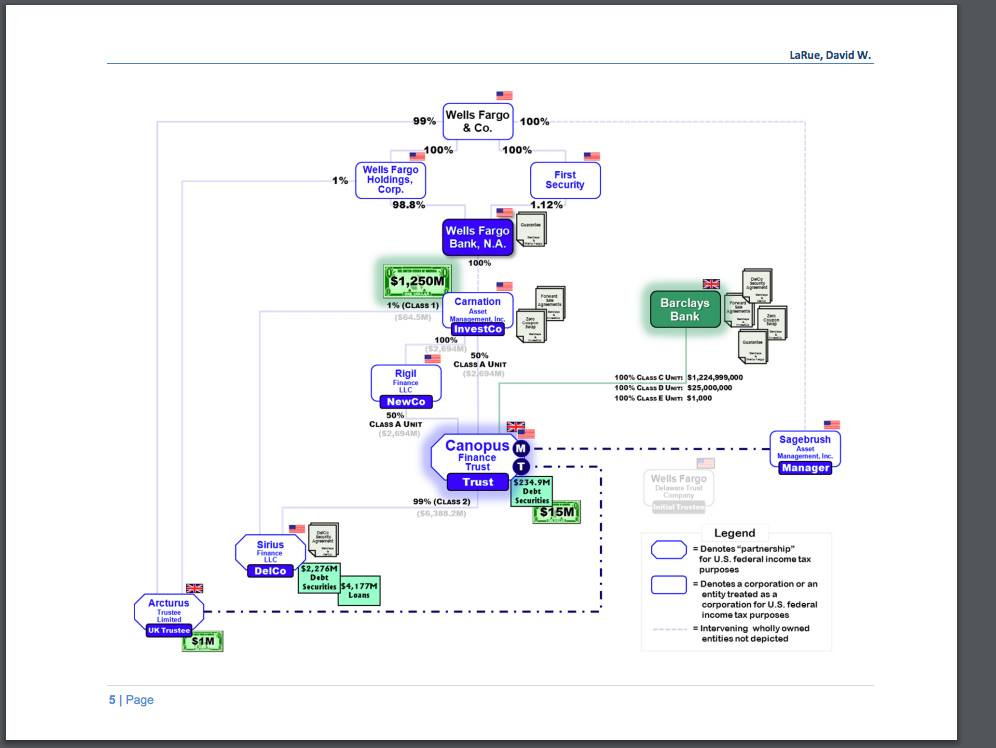Select the Wells Fargo & Co. box

click(478, 121)
